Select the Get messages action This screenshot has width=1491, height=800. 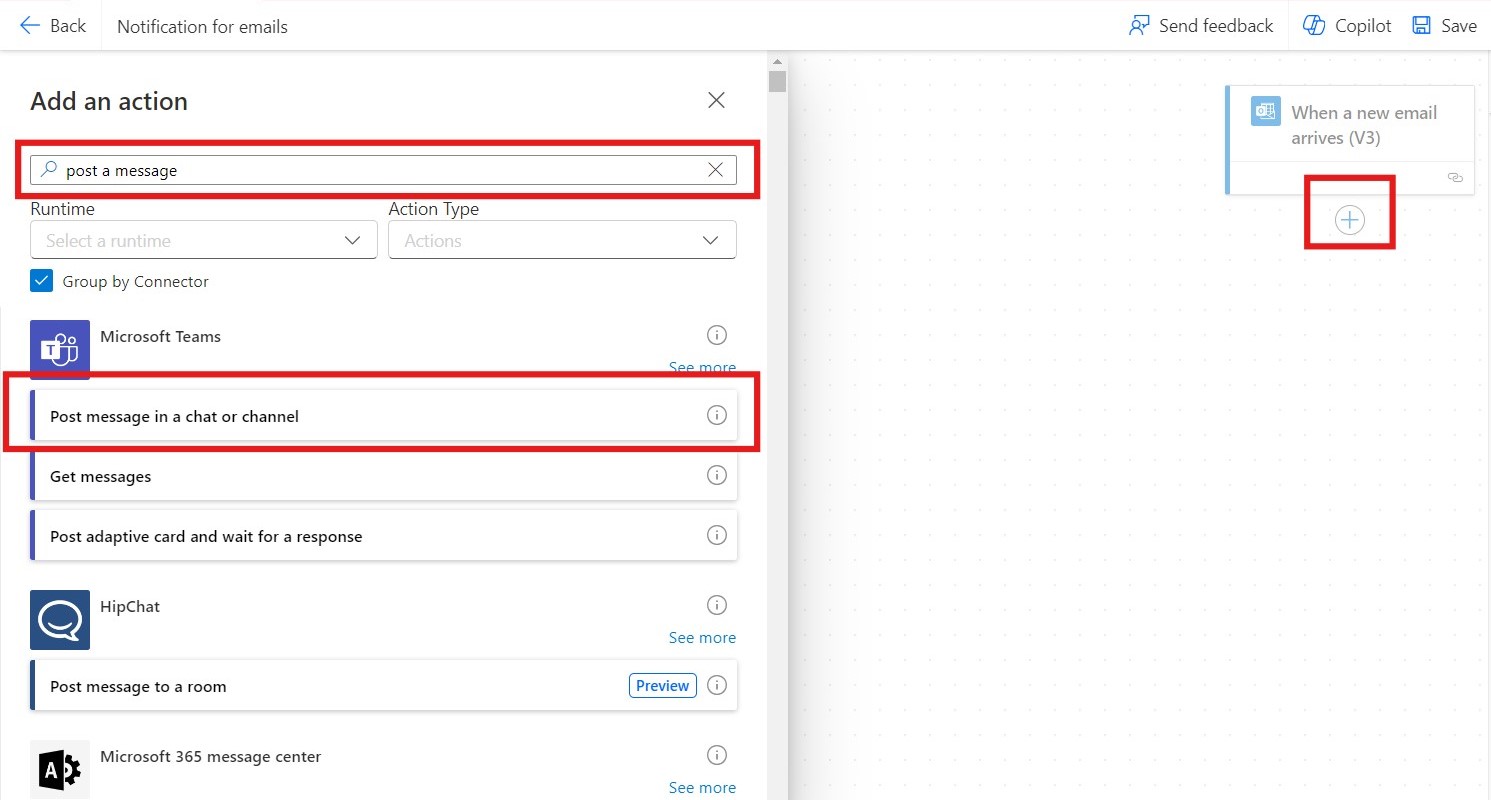coord(383,476)
